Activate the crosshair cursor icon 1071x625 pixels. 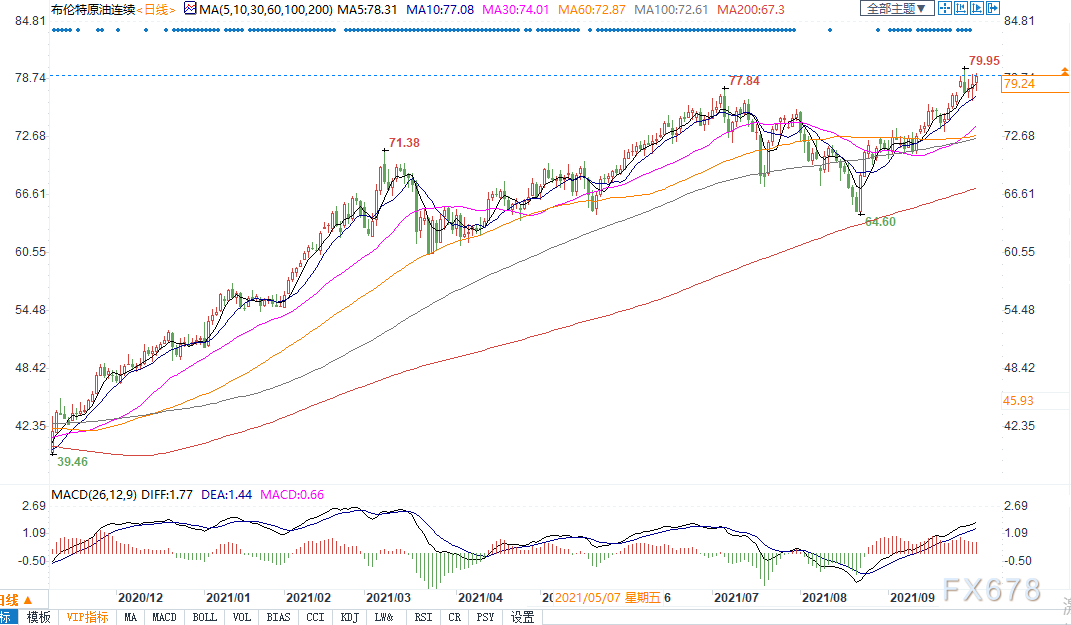(x=945, y=9)
